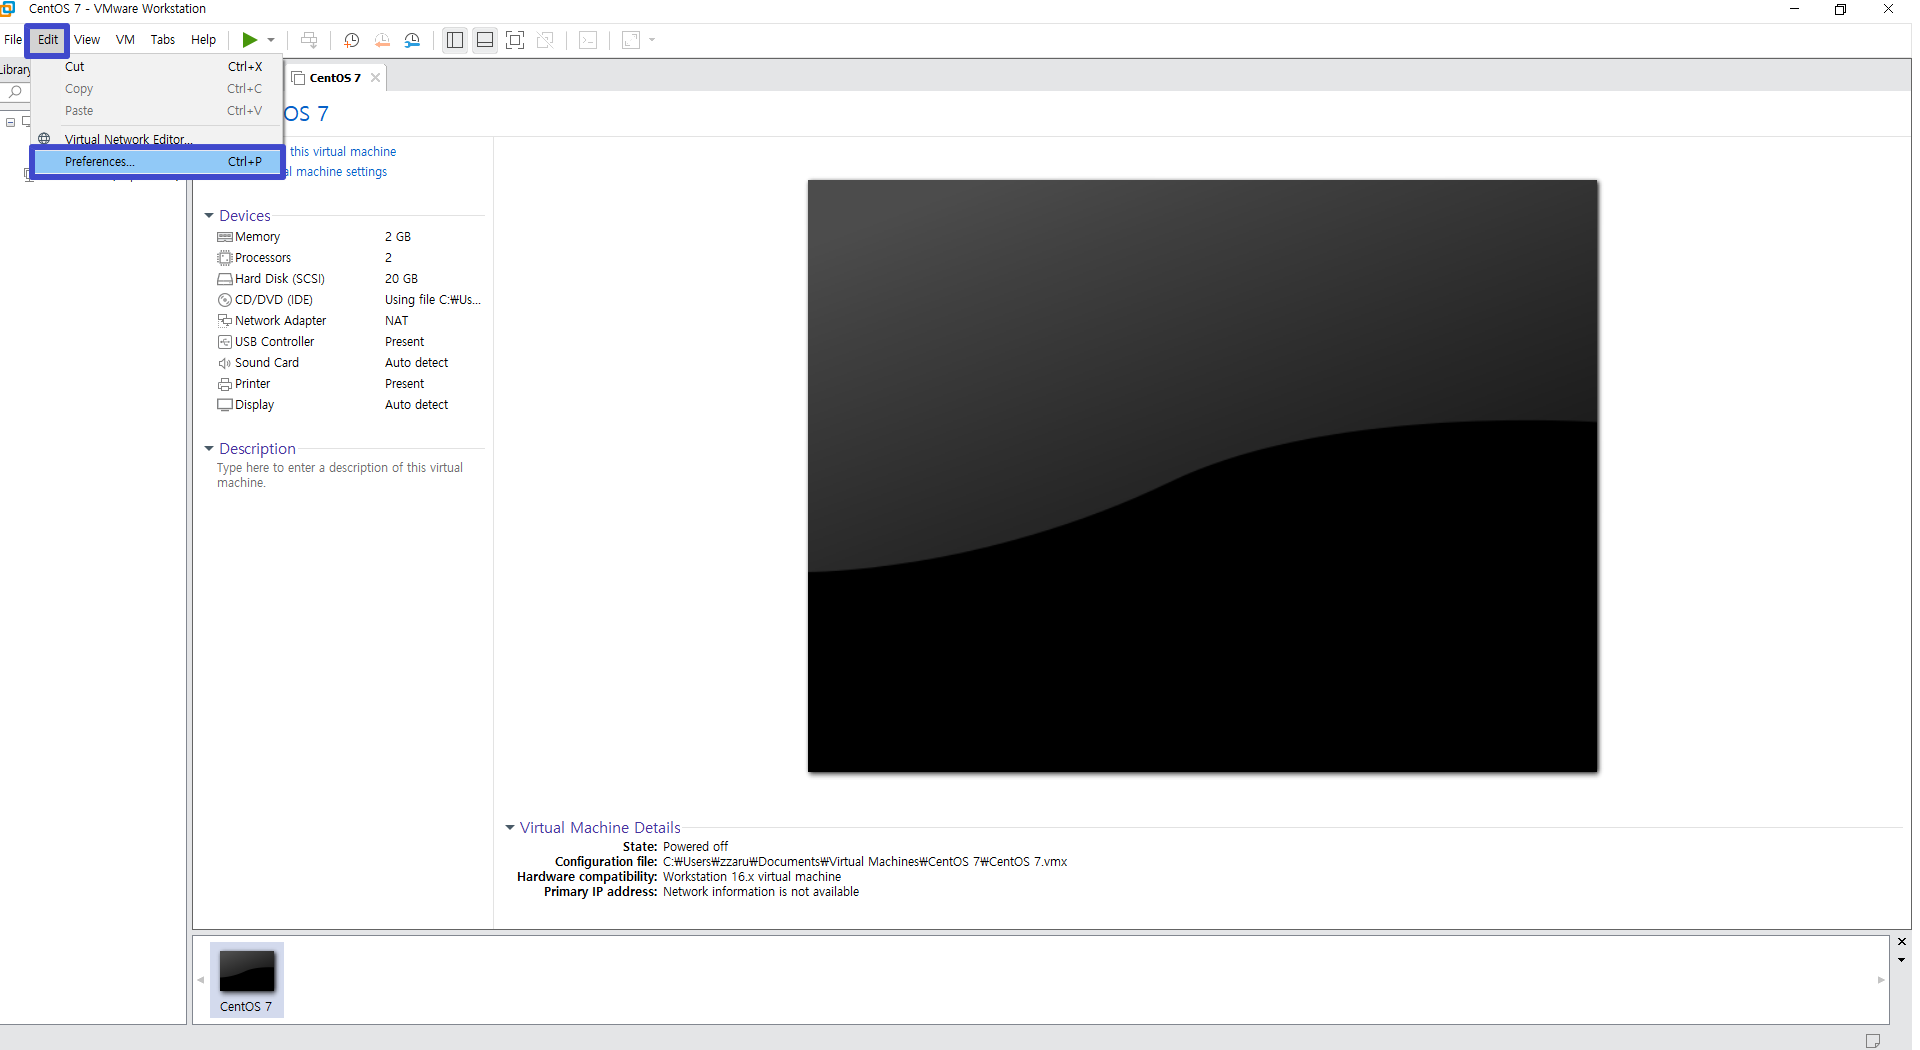
Task: Click the Unity mode toolbar icon
Action: click(x=545, y=40)
